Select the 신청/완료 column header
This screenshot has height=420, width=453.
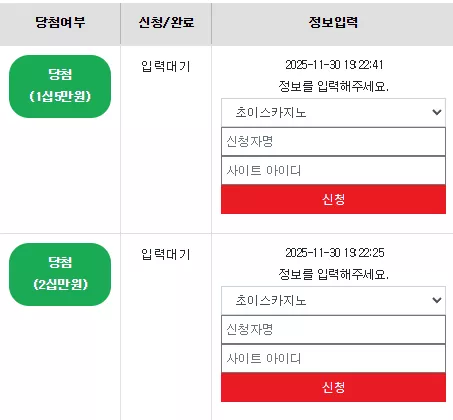click(166, 22)
